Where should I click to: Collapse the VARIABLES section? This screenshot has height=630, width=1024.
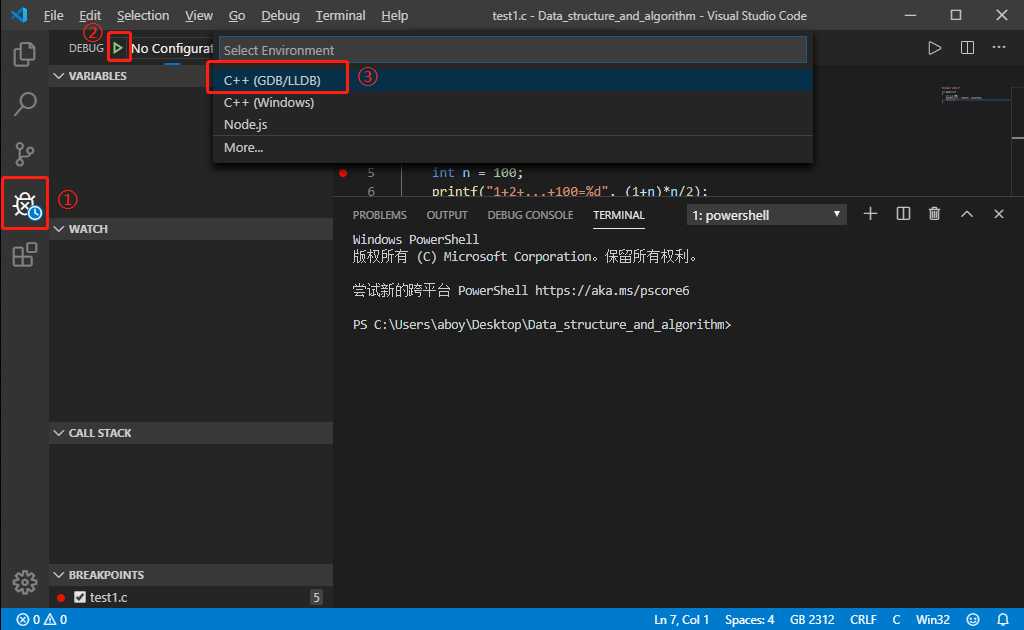click(x=127, y=76)
